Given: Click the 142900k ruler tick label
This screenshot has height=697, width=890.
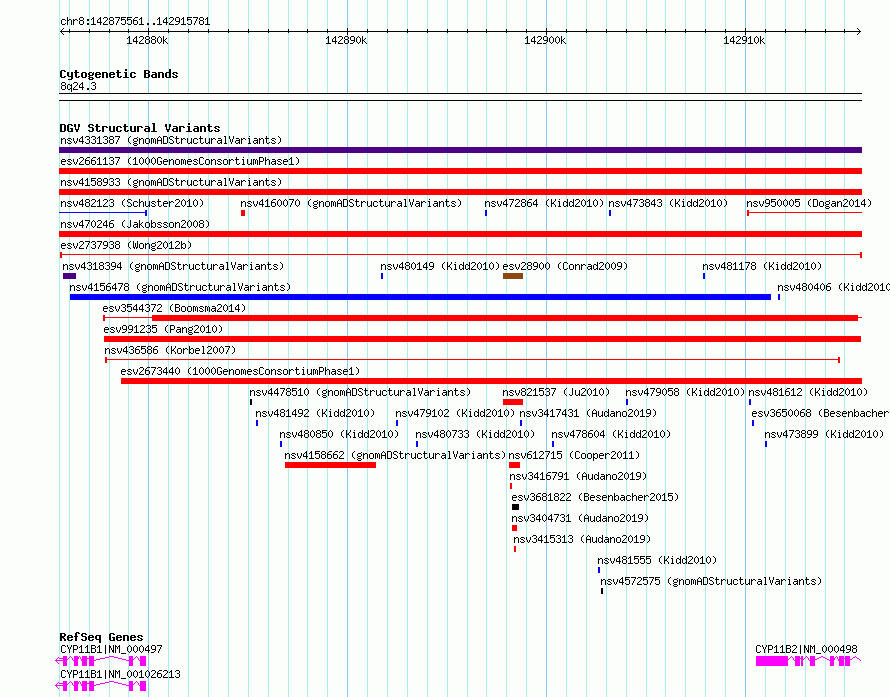Looking at the screenshot, I should 545,40.
